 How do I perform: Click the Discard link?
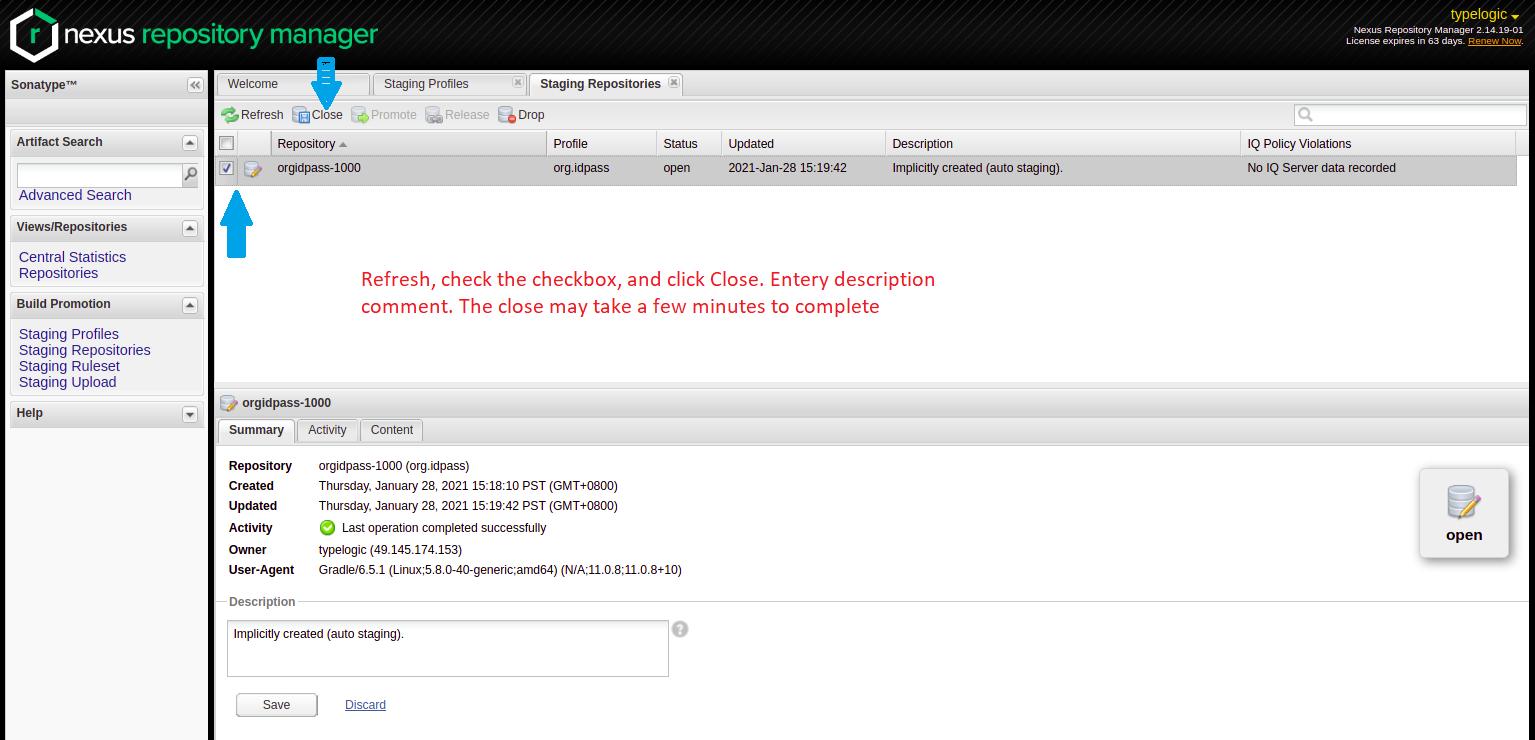click(x=365, y=705)
